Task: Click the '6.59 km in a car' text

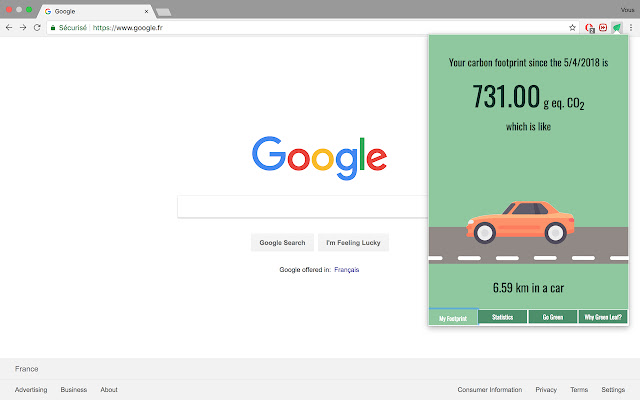Action: coord(528,288)
